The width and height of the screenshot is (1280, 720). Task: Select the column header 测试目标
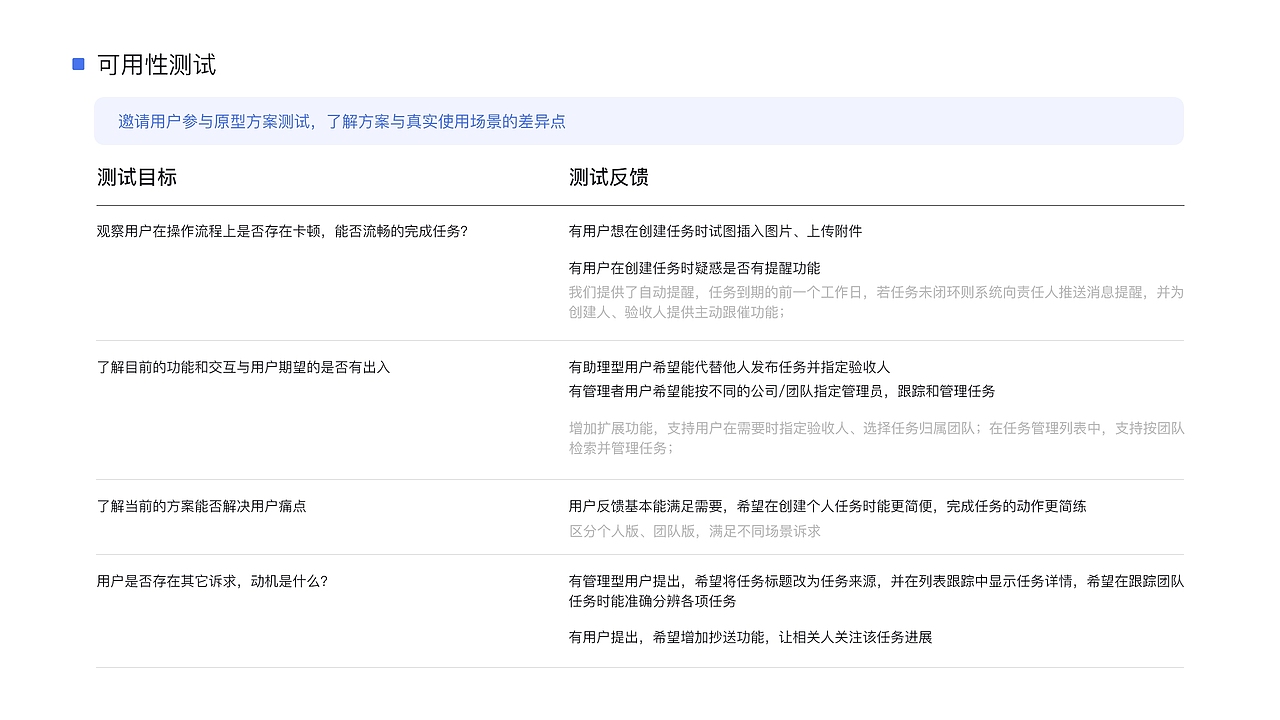[x=137, y=177]
